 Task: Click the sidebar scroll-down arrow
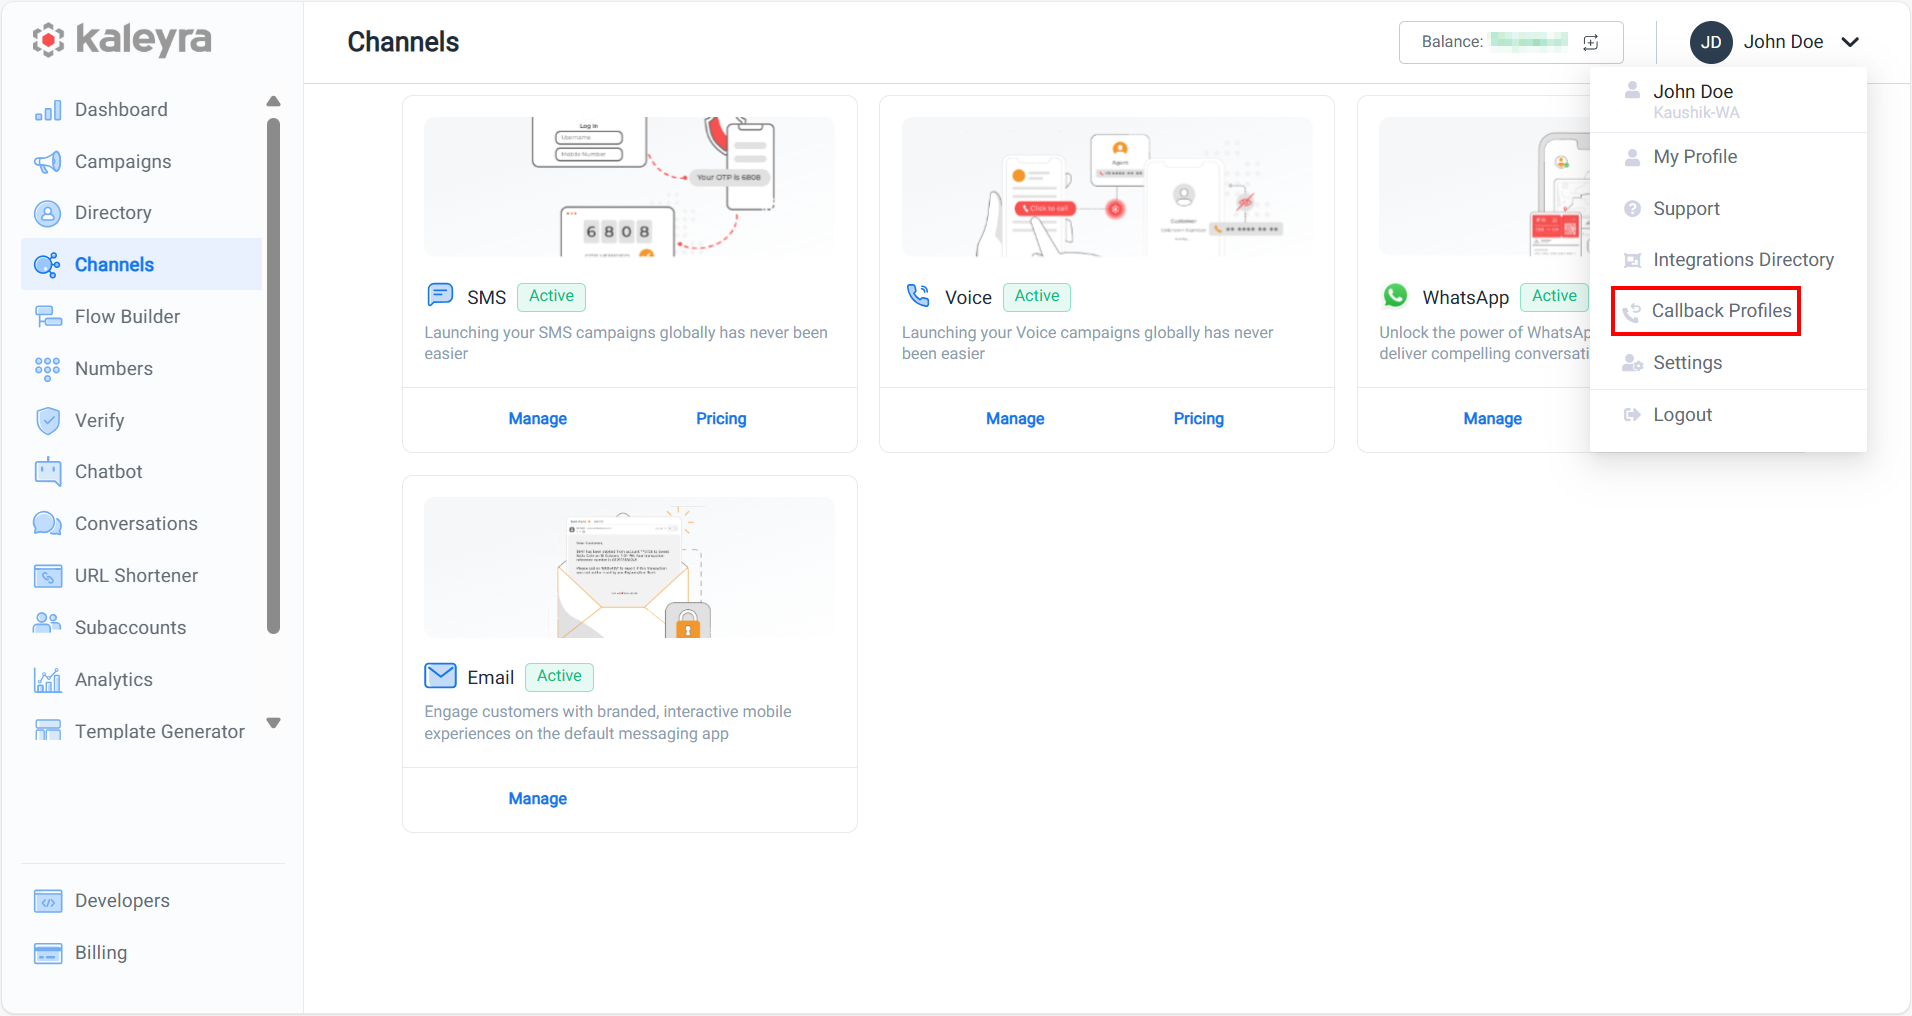[274, 723]
